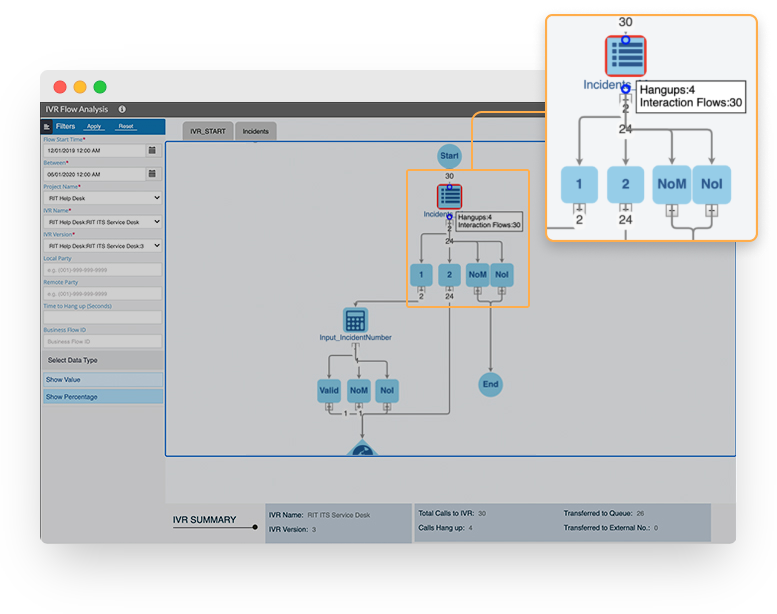777x614 pixels.
Task: Focus the Business Flow ID field
Action: click(x=103, y=341)
